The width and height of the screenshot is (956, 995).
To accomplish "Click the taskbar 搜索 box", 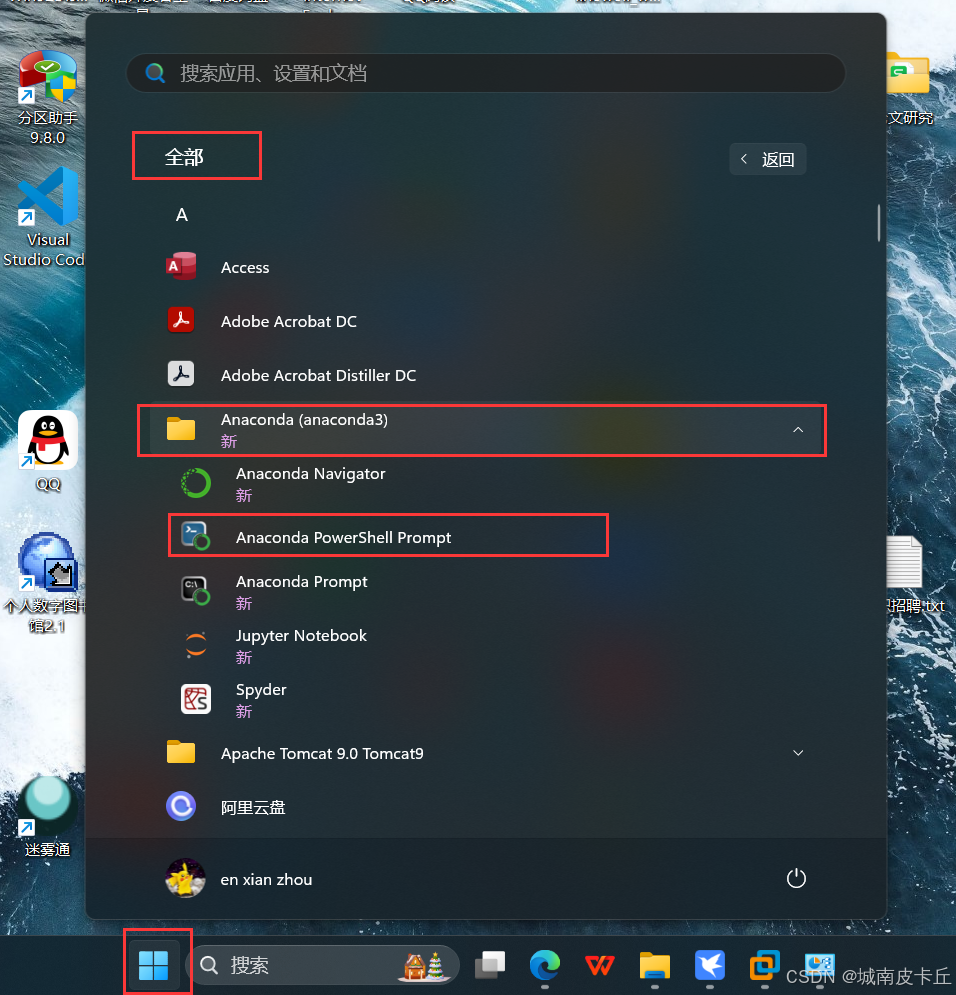I will pyautogui.click(x=322, y=965).
